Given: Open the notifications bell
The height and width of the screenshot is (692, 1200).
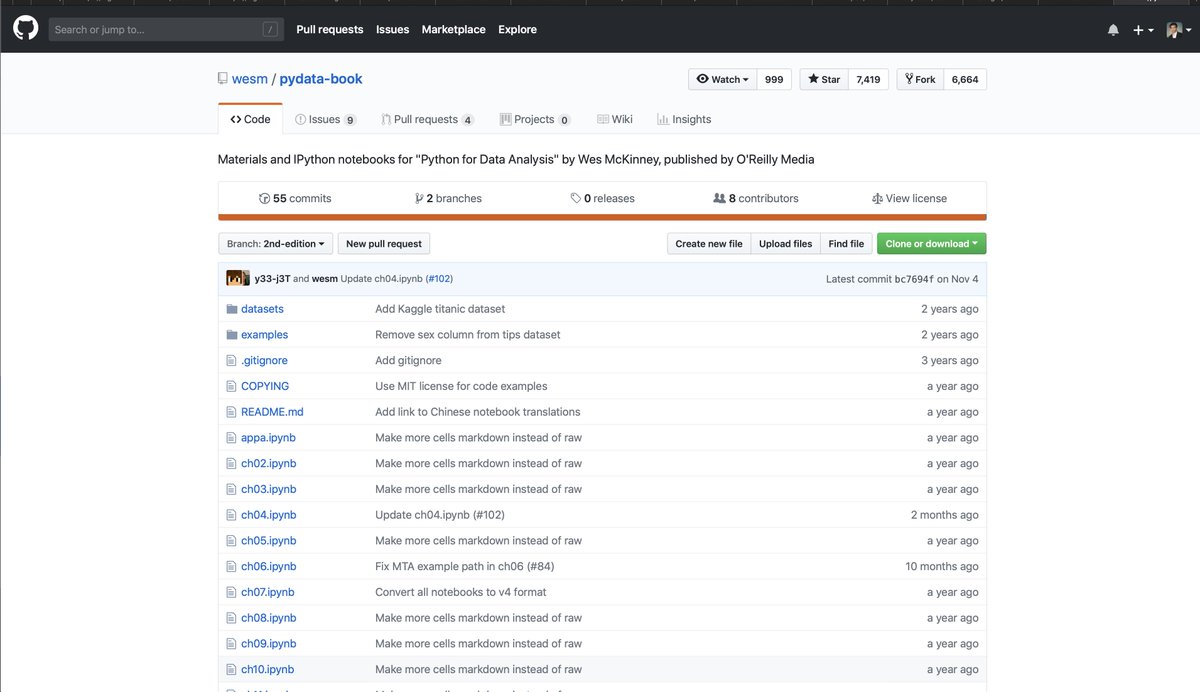Looking at the screenshot, I should (1113, 30).
